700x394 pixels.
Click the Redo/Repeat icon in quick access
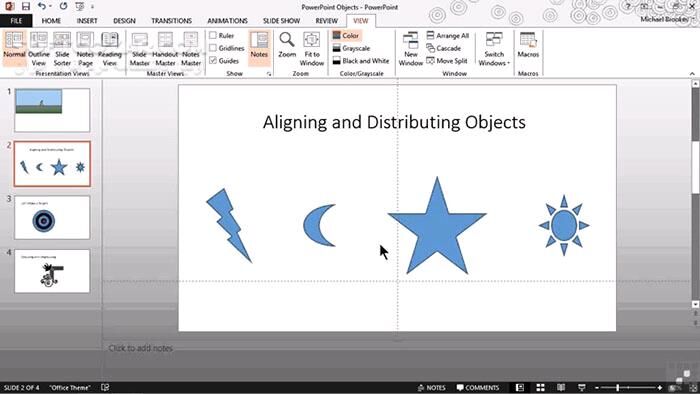coord(63,6)
